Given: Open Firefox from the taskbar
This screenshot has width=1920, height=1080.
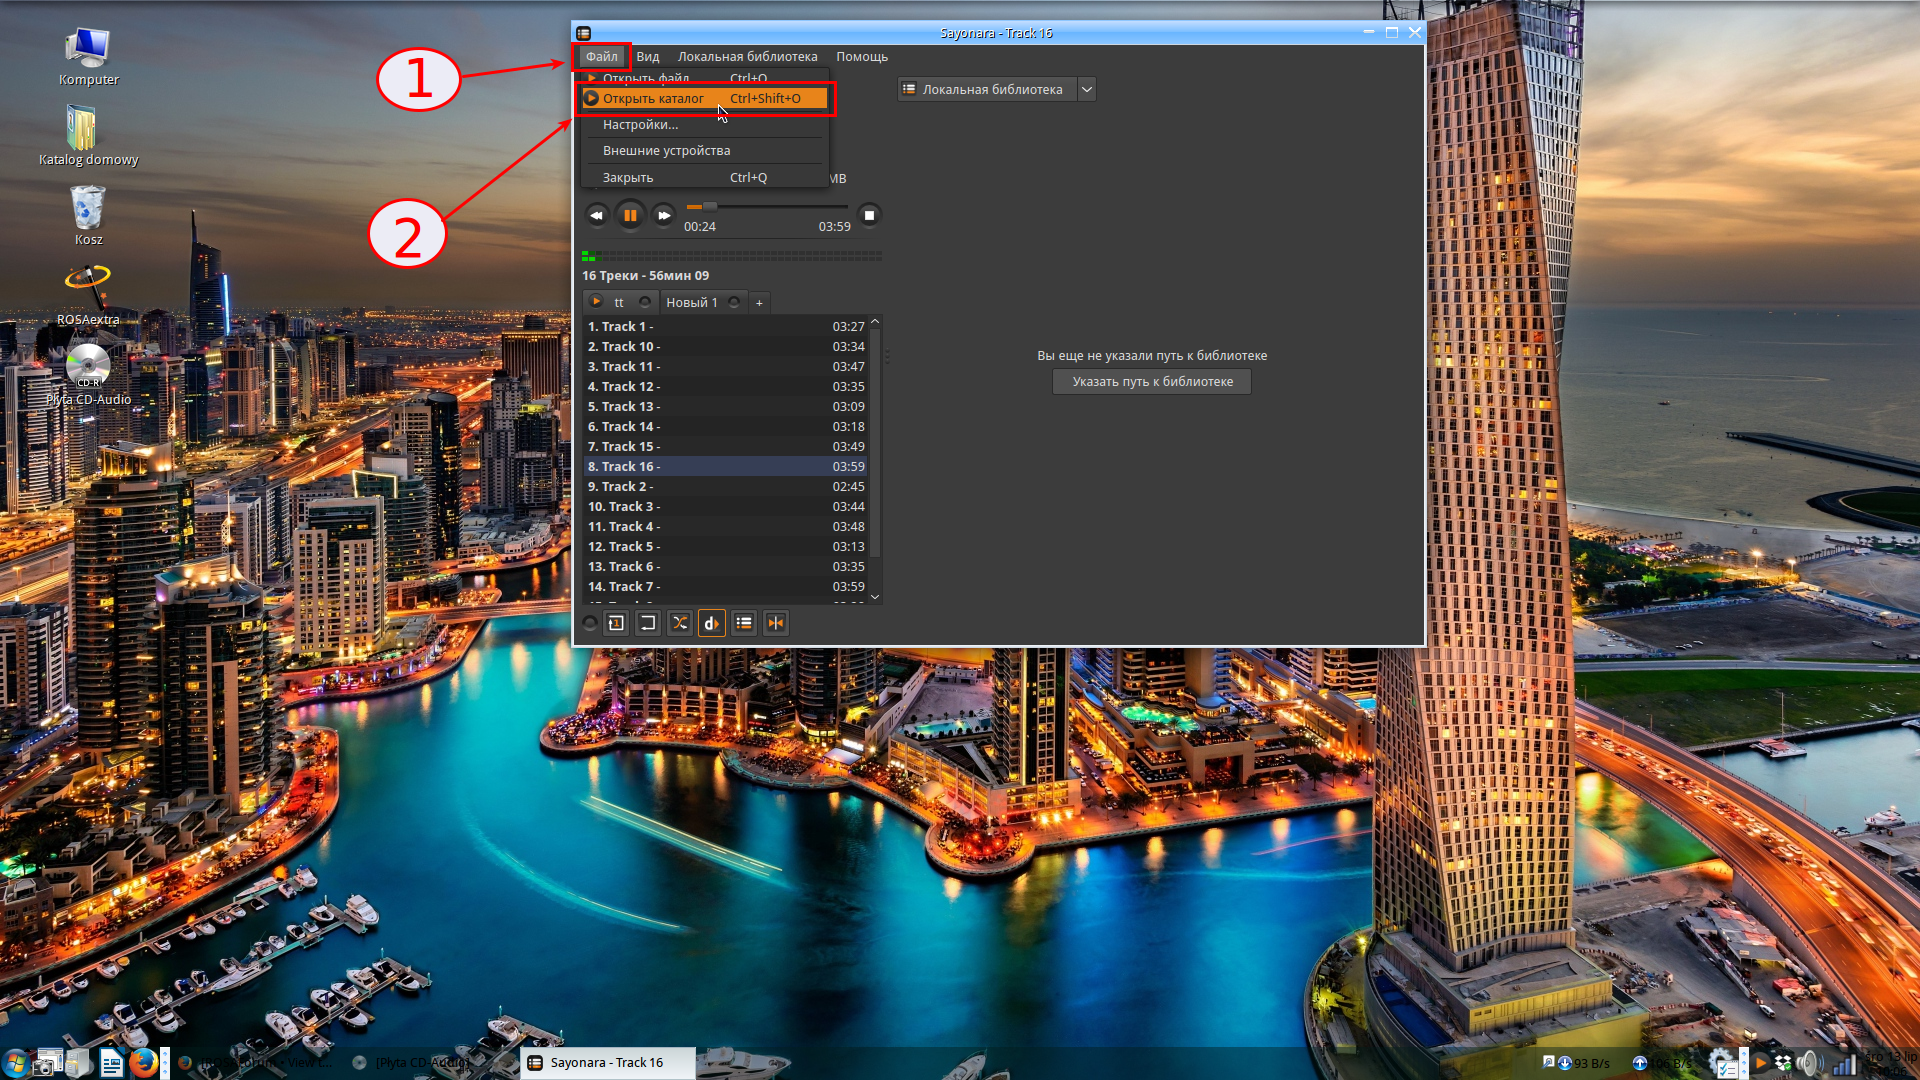Looking at the screenshot, I should pos(143,1063).
